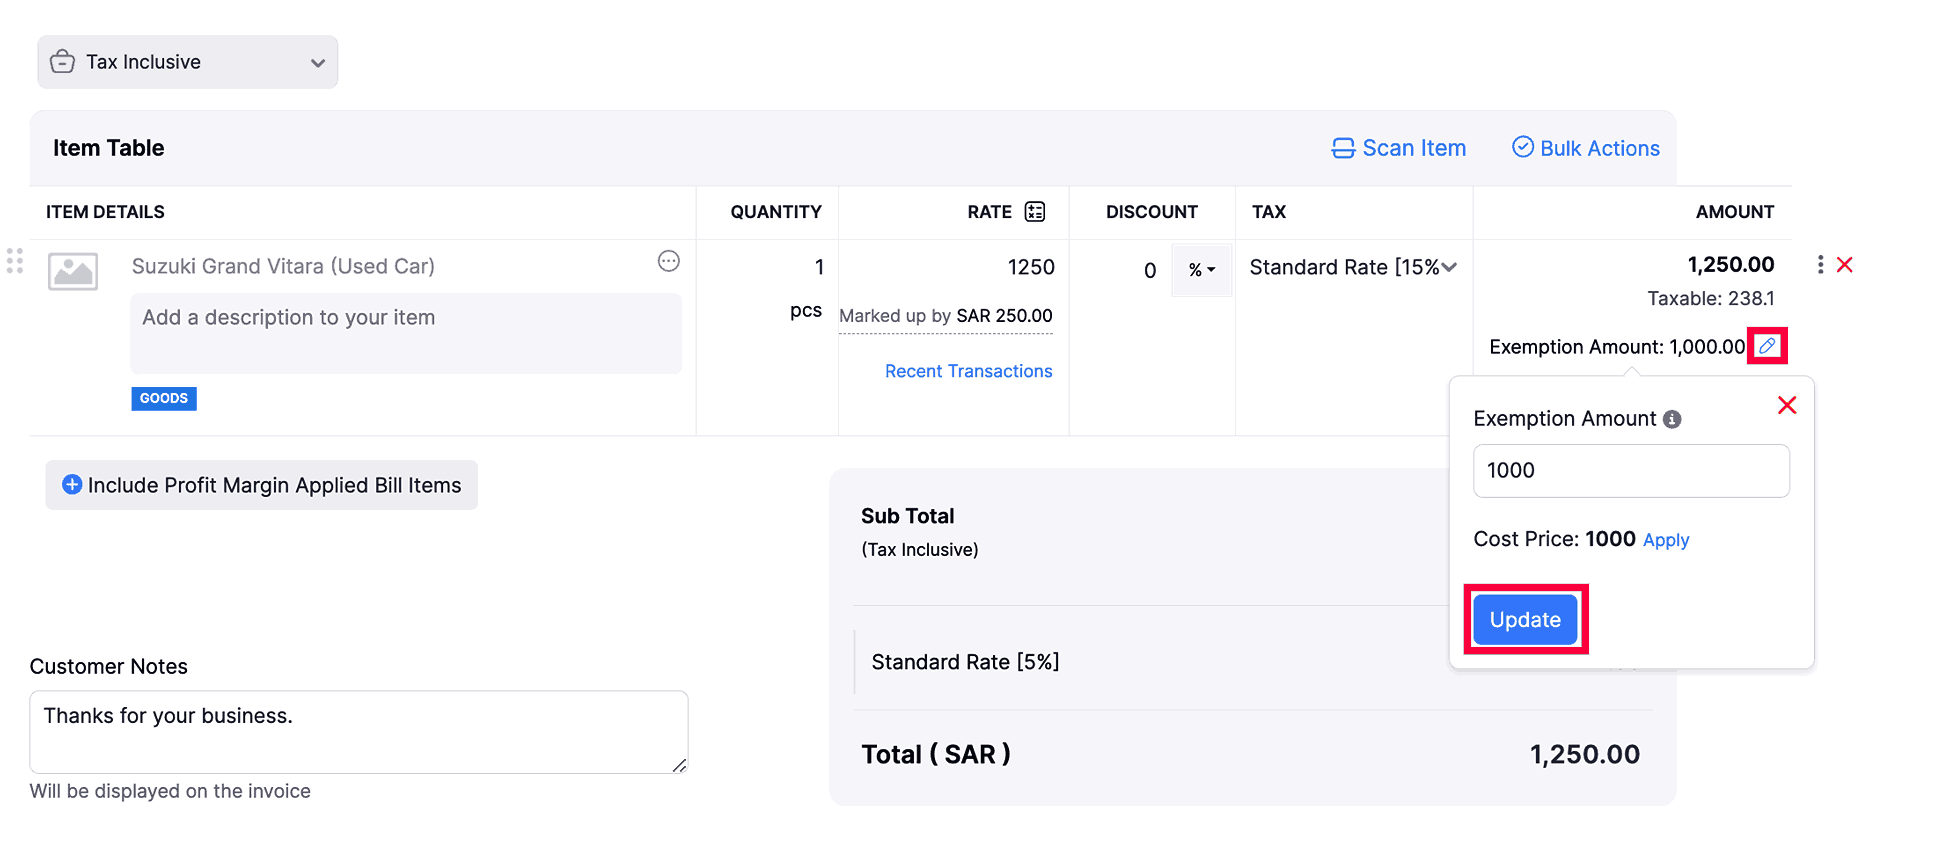Close the Exemption Amount popup
Viewport: 1954px width, 847px height.
[x=1787, y=405]
